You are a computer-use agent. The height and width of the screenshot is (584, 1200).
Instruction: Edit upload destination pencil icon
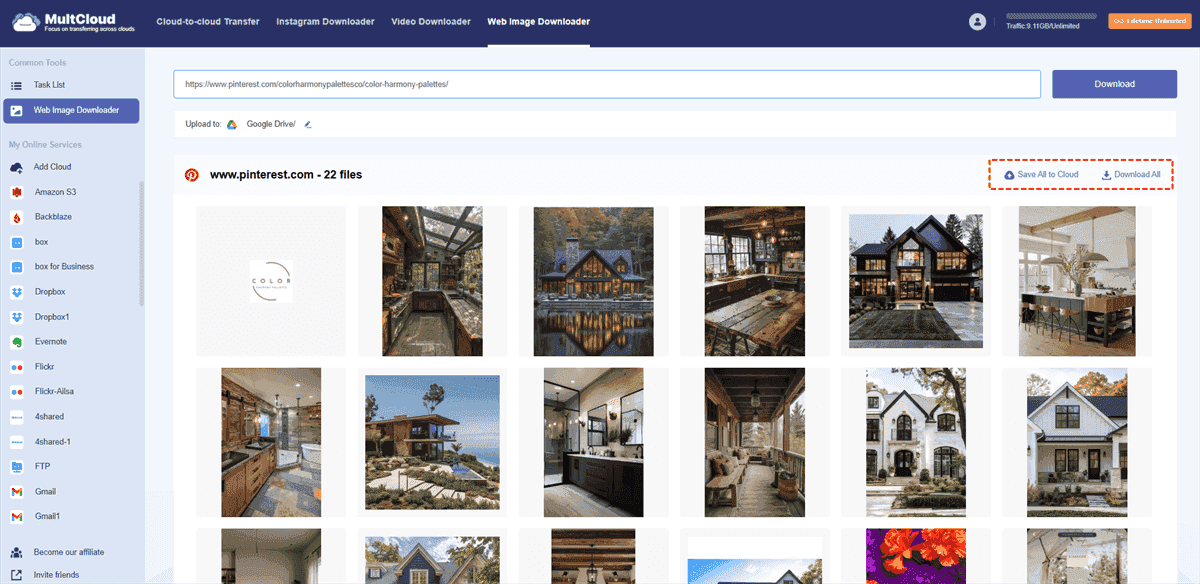(x=308, y=124)
